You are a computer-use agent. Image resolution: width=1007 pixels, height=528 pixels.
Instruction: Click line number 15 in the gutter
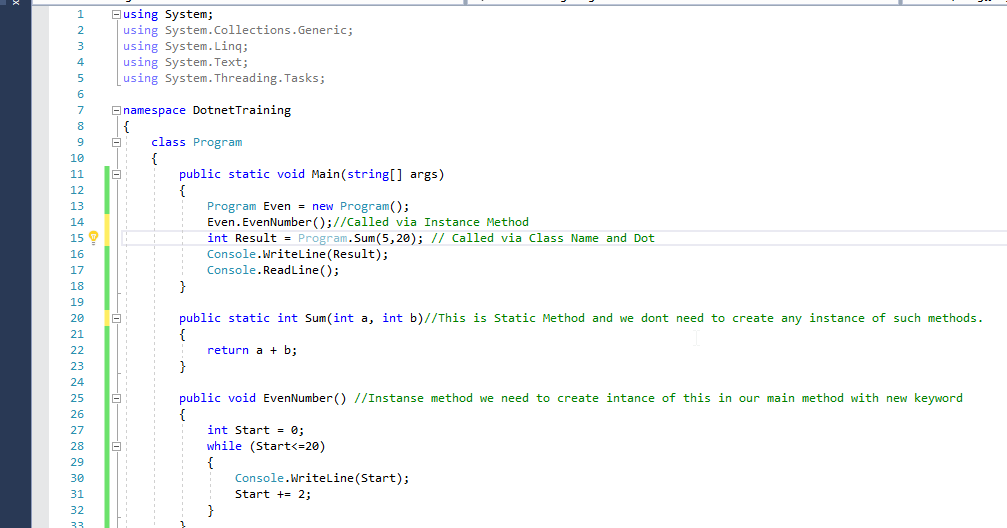tap(77, 238)
